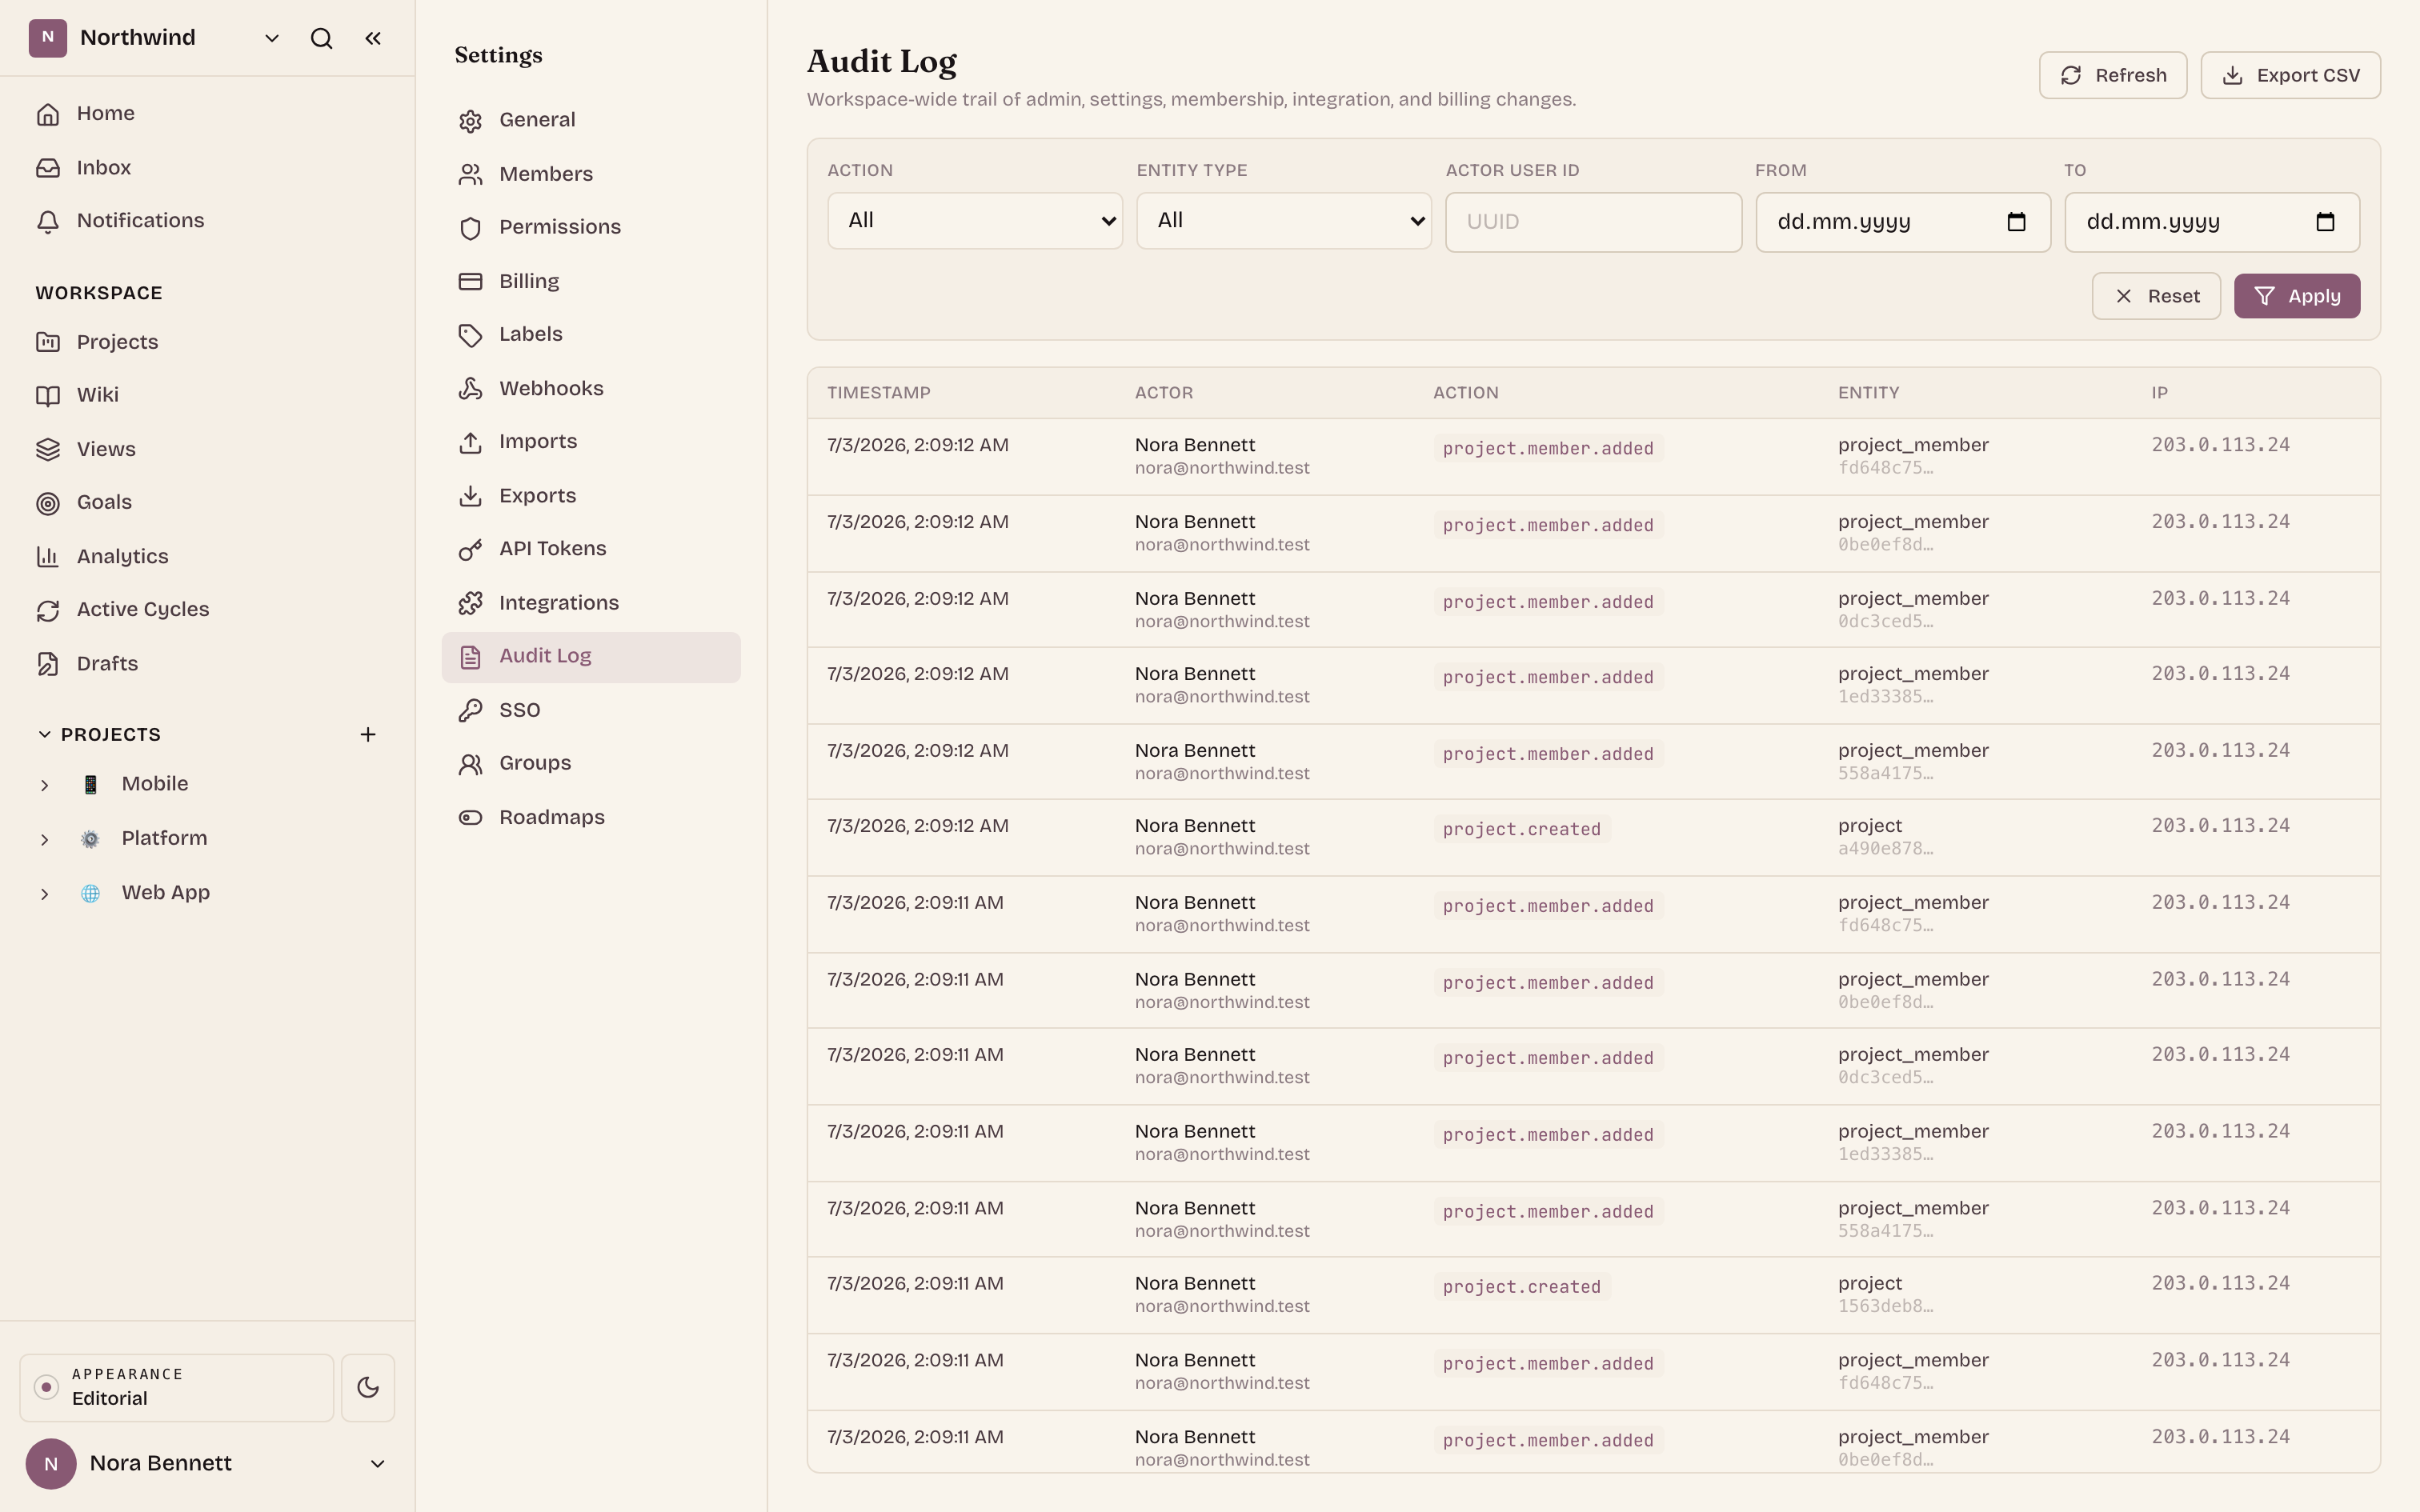Viewport: 2420px width, 1512px height.
Task: Click the TIMESTAMP column header
Action: tap(878, 393)
